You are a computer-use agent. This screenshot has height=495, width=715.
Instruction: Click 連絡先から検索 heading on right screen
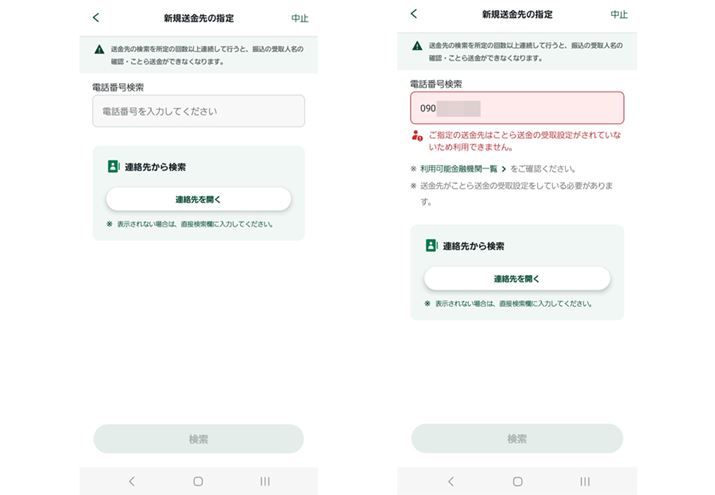coord(473,246)
